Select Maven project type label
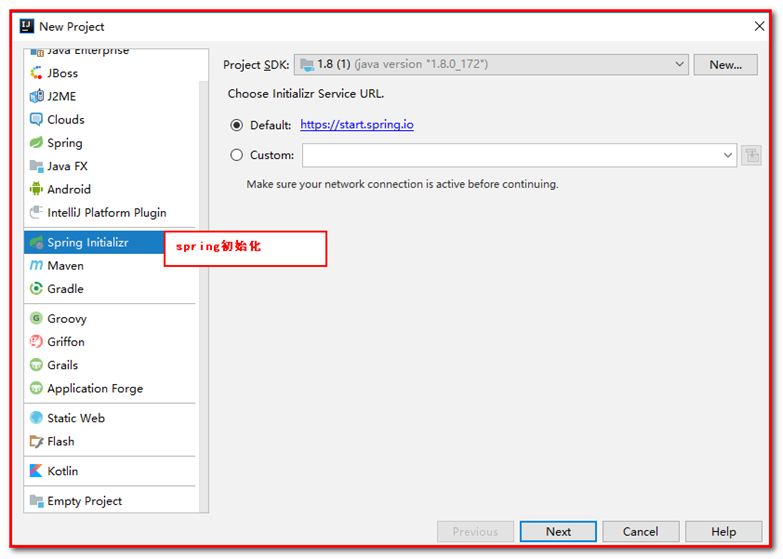Image resolution: width=783 pixels, height=559 pixels. coord(65,266)
